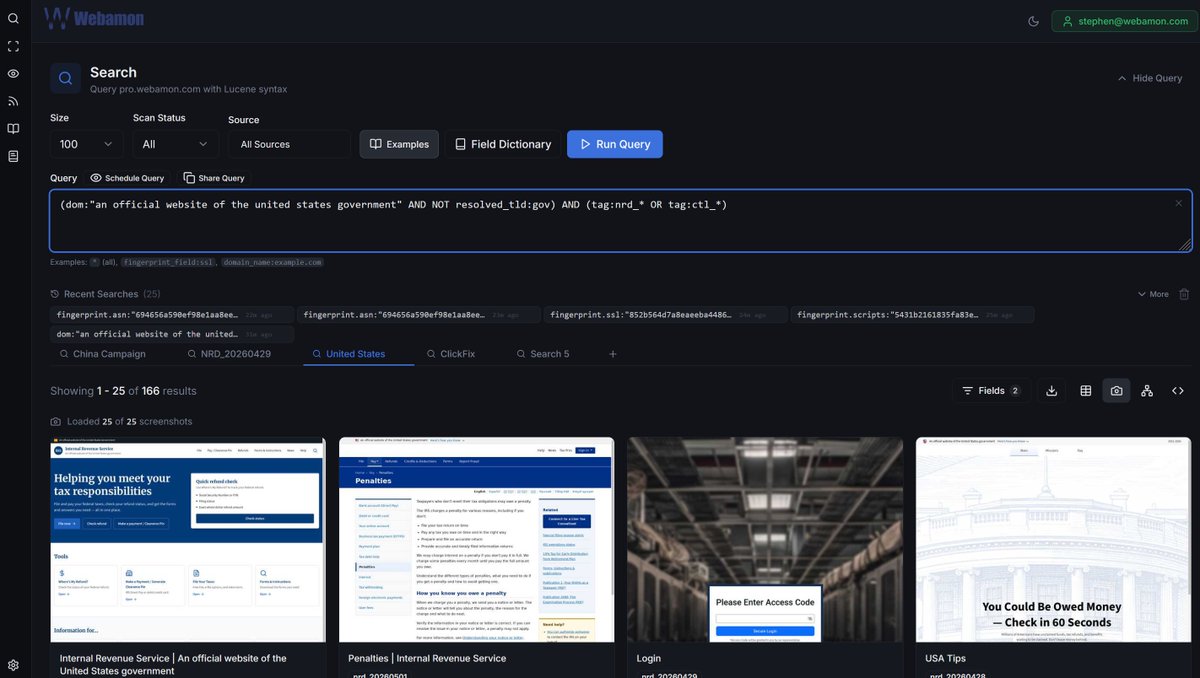Viewport: 1200px width, 678px height.
Task: Click example chip domain_name:example.com
Action: pos(273,262)
